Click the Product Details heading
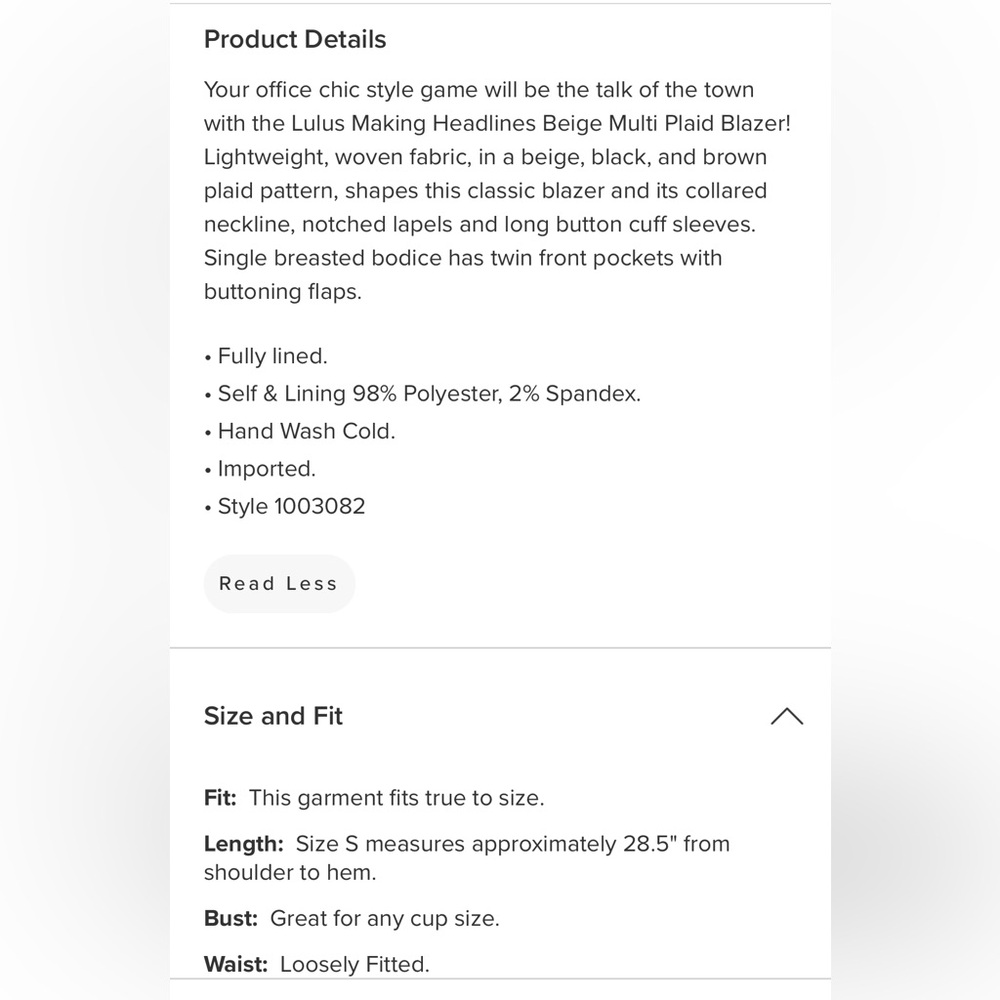 [295, 40]
